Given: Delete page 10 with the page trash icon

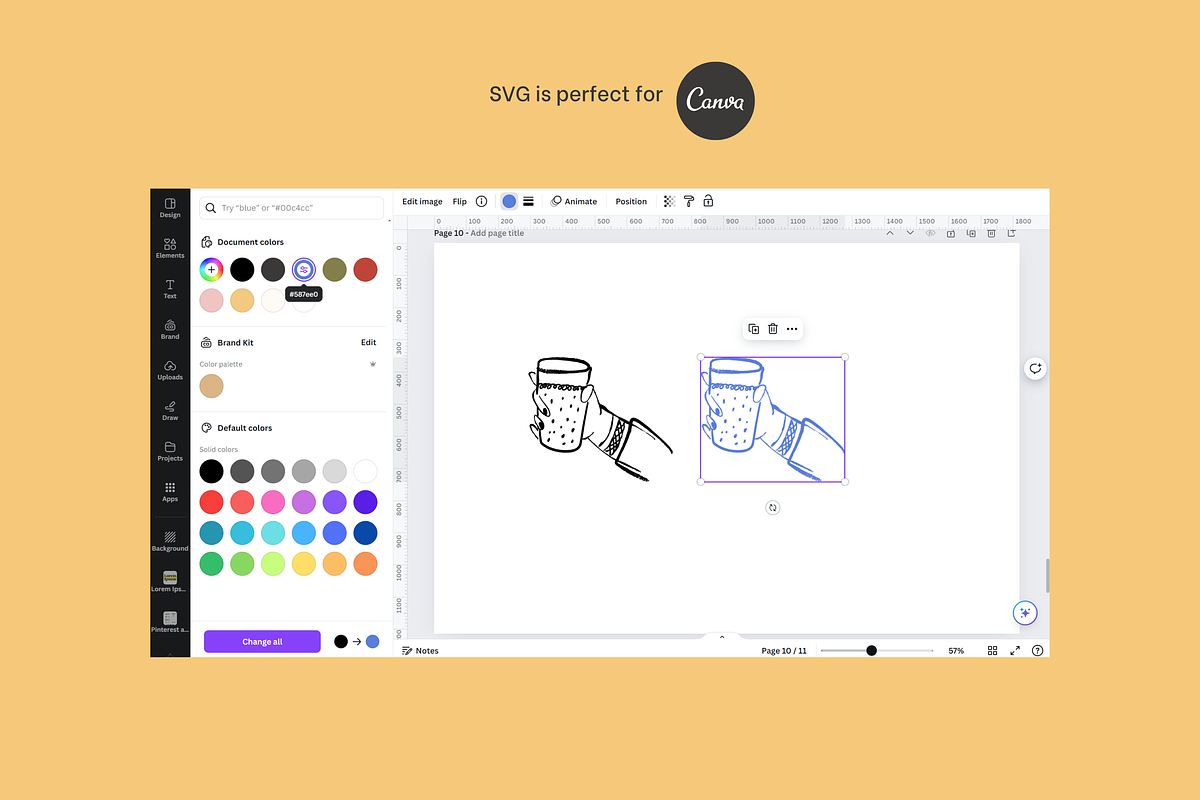Looking at the screenshot, I should coord(991,233).
